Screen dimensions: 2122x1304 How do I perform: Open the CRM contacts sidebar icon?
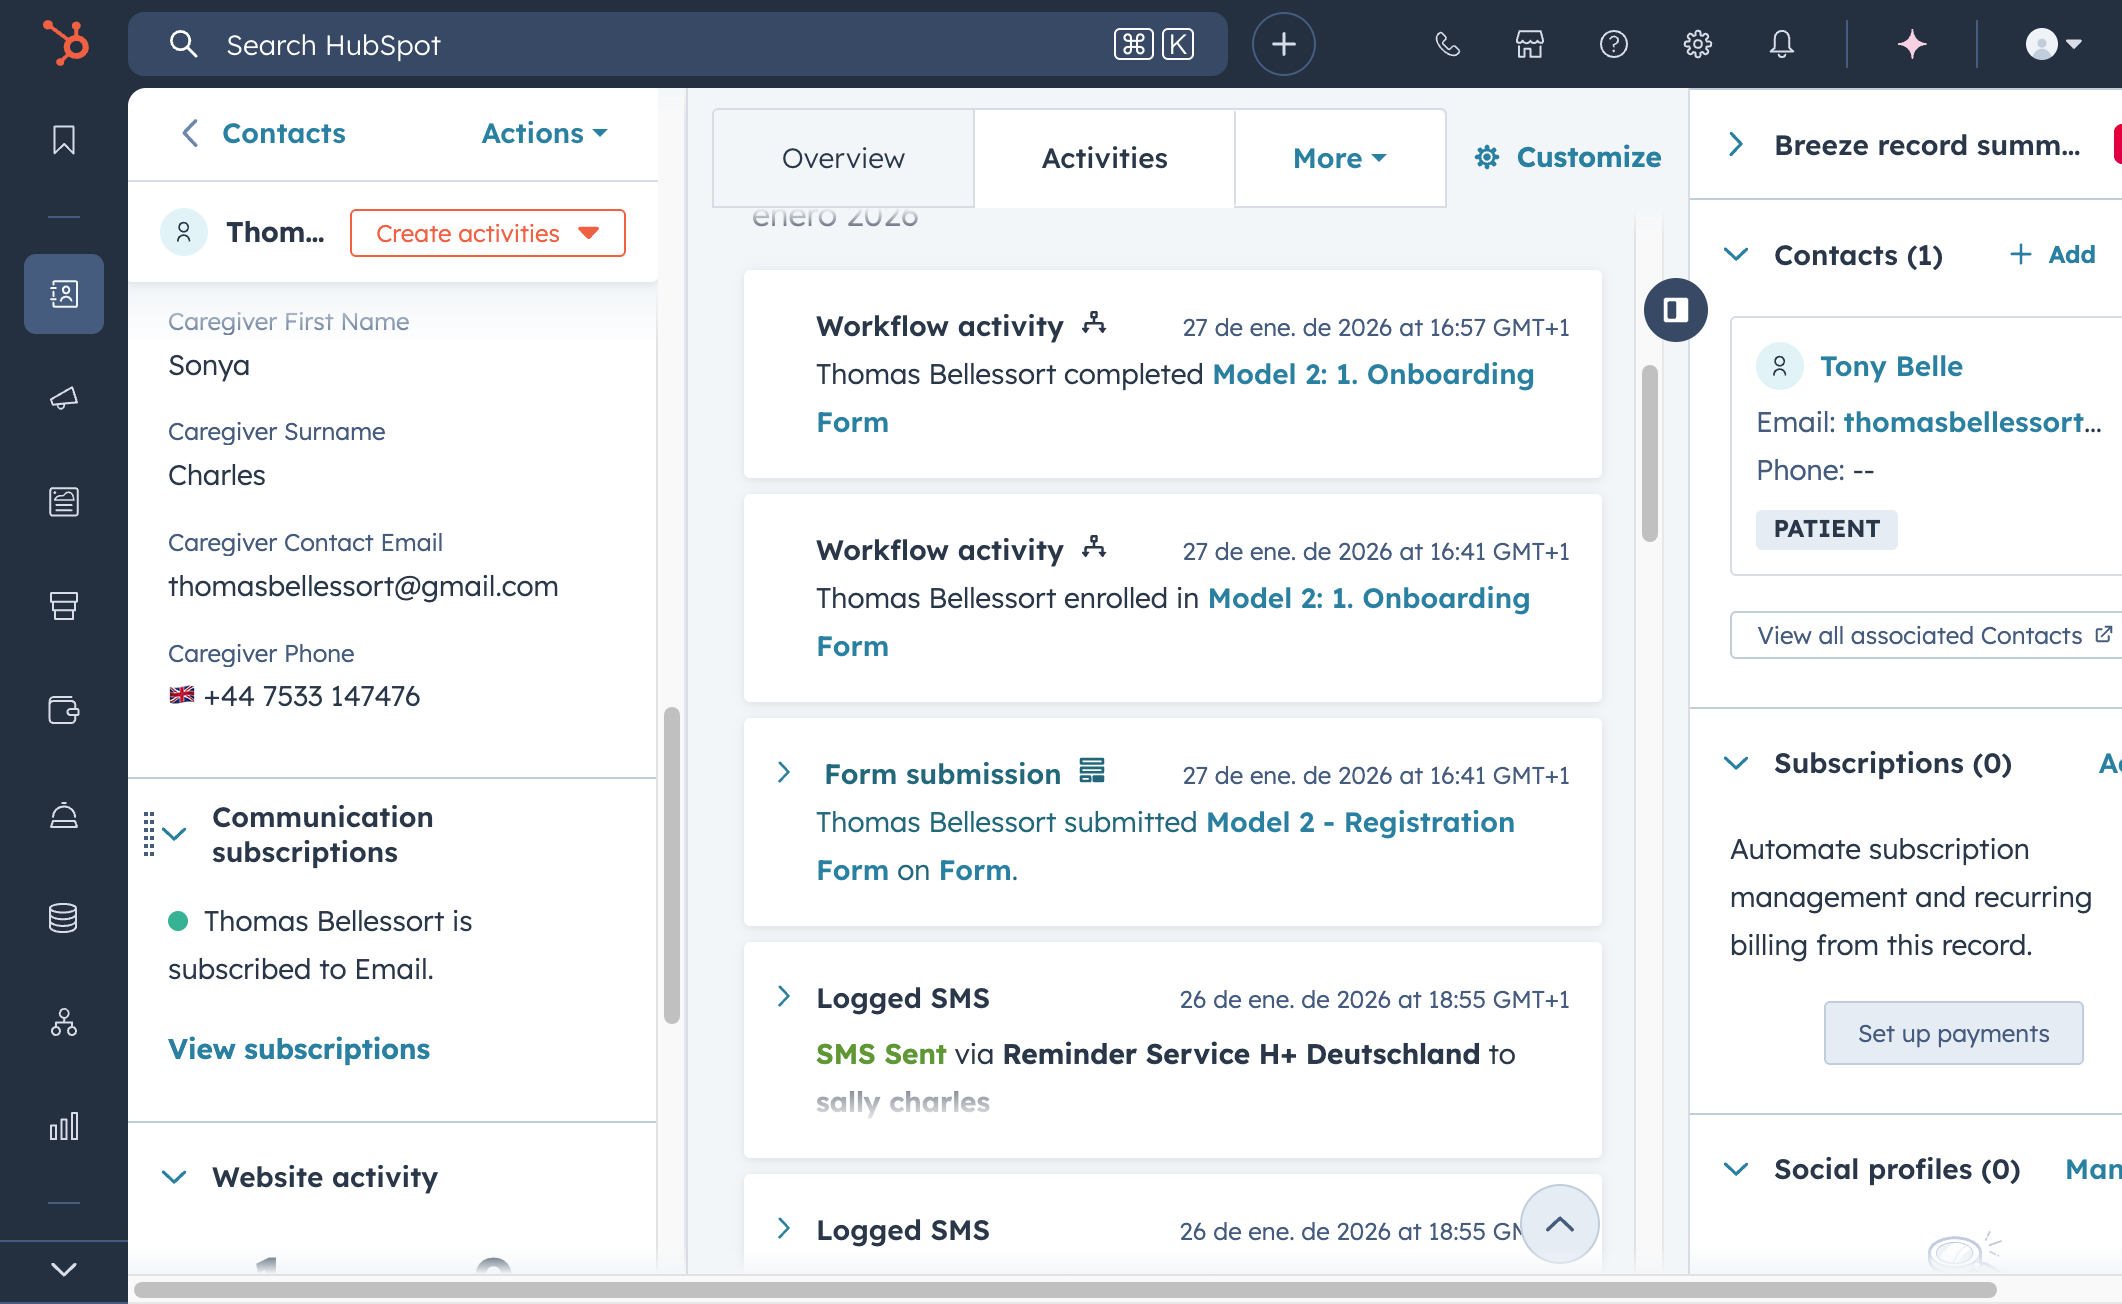point(64,294)
